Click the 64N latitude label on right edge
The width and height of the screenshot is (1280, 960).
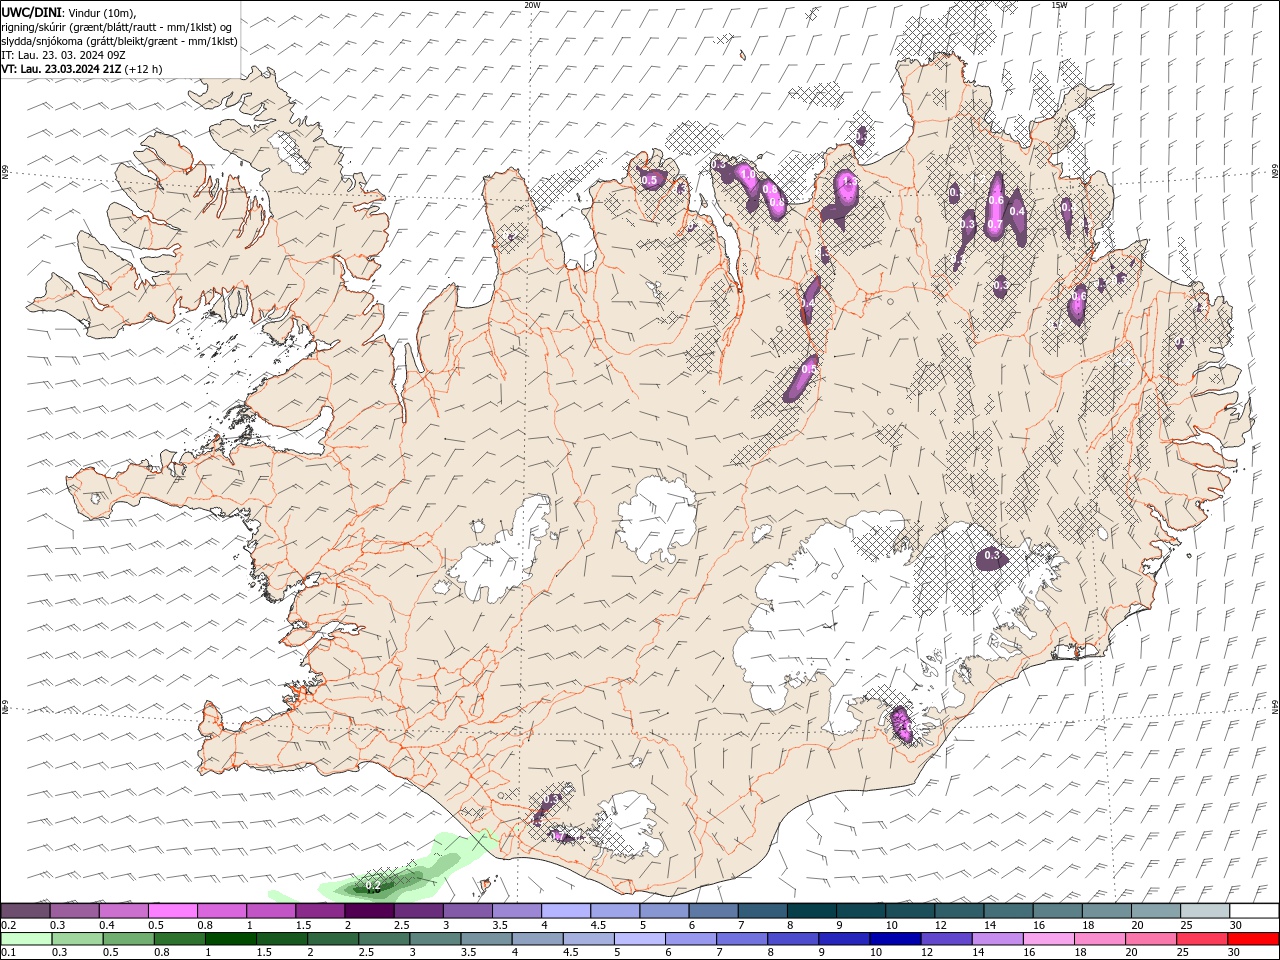click(1275, 705)
